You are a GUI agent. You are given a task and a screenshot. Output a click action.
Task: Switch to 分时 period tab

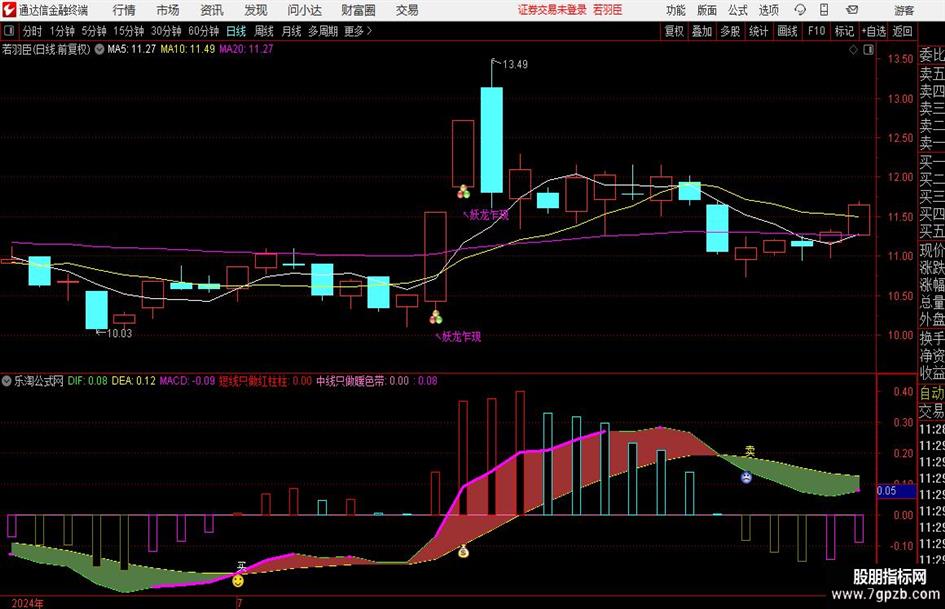coord(33,31)
